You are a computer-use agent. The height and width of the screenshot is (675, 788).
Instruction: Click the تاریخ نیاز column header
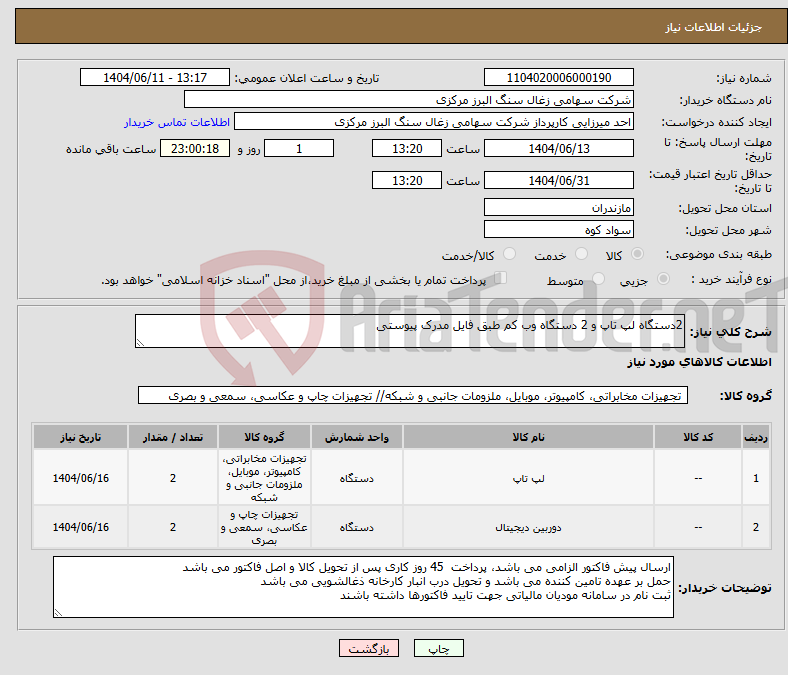tap(80, 437)
